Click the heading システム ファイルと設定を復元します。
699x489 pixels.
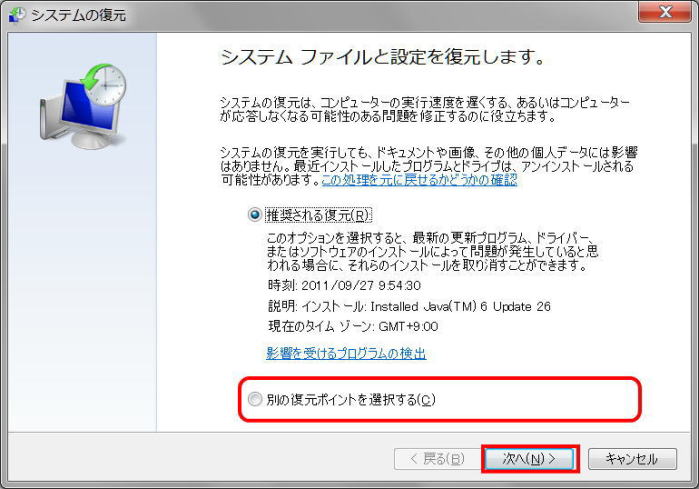382,57
